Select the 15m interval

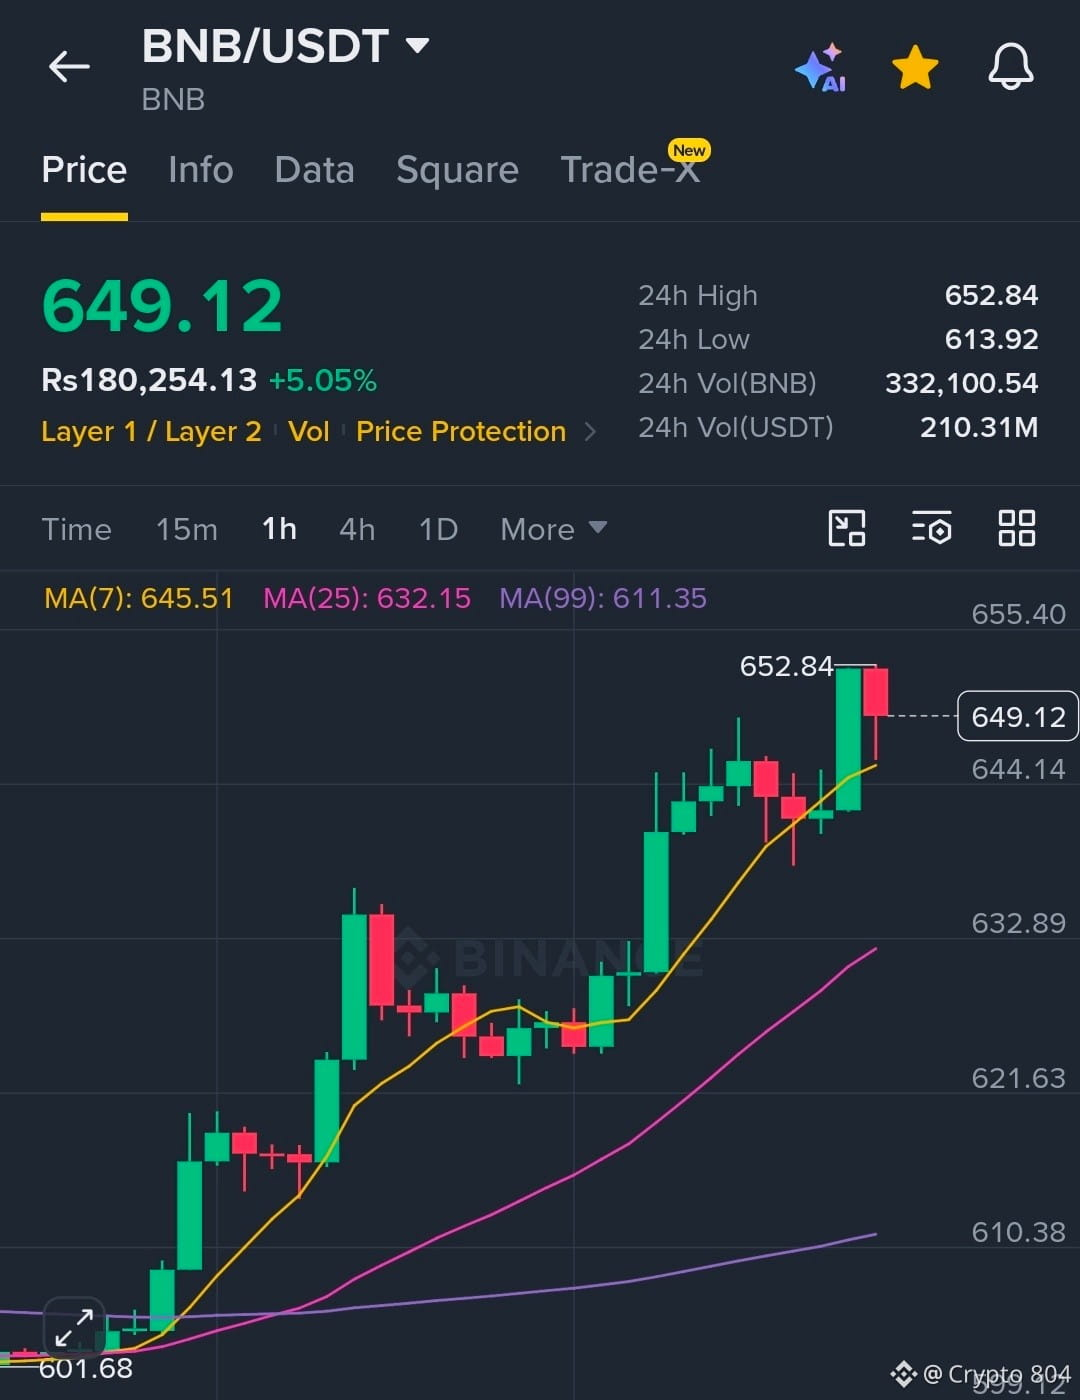point(186,529)
